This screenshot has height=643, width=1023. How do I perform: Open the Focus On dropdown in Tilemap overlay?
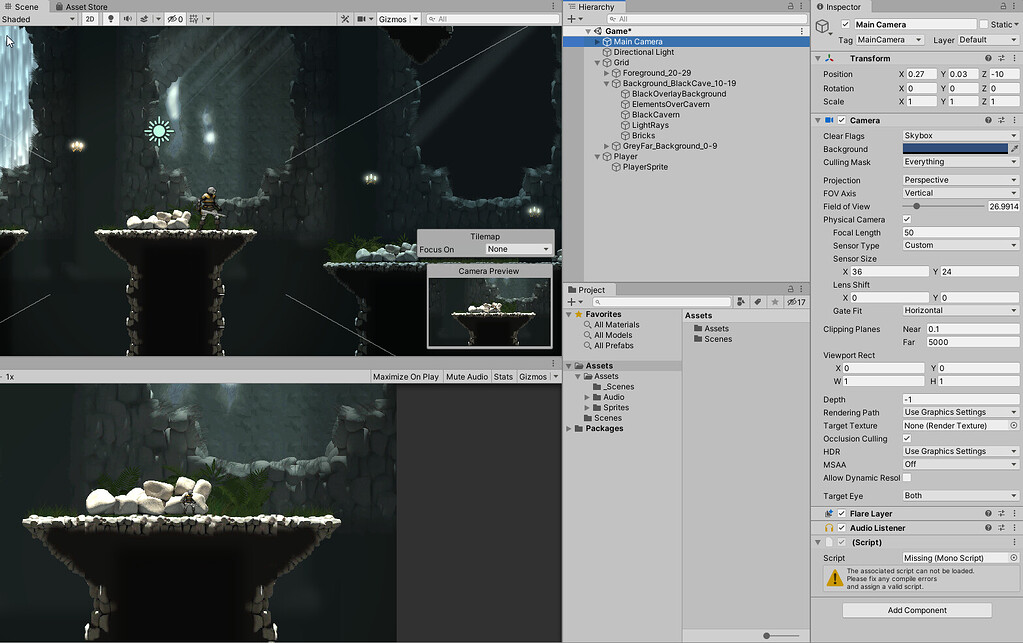click(518, 248)
